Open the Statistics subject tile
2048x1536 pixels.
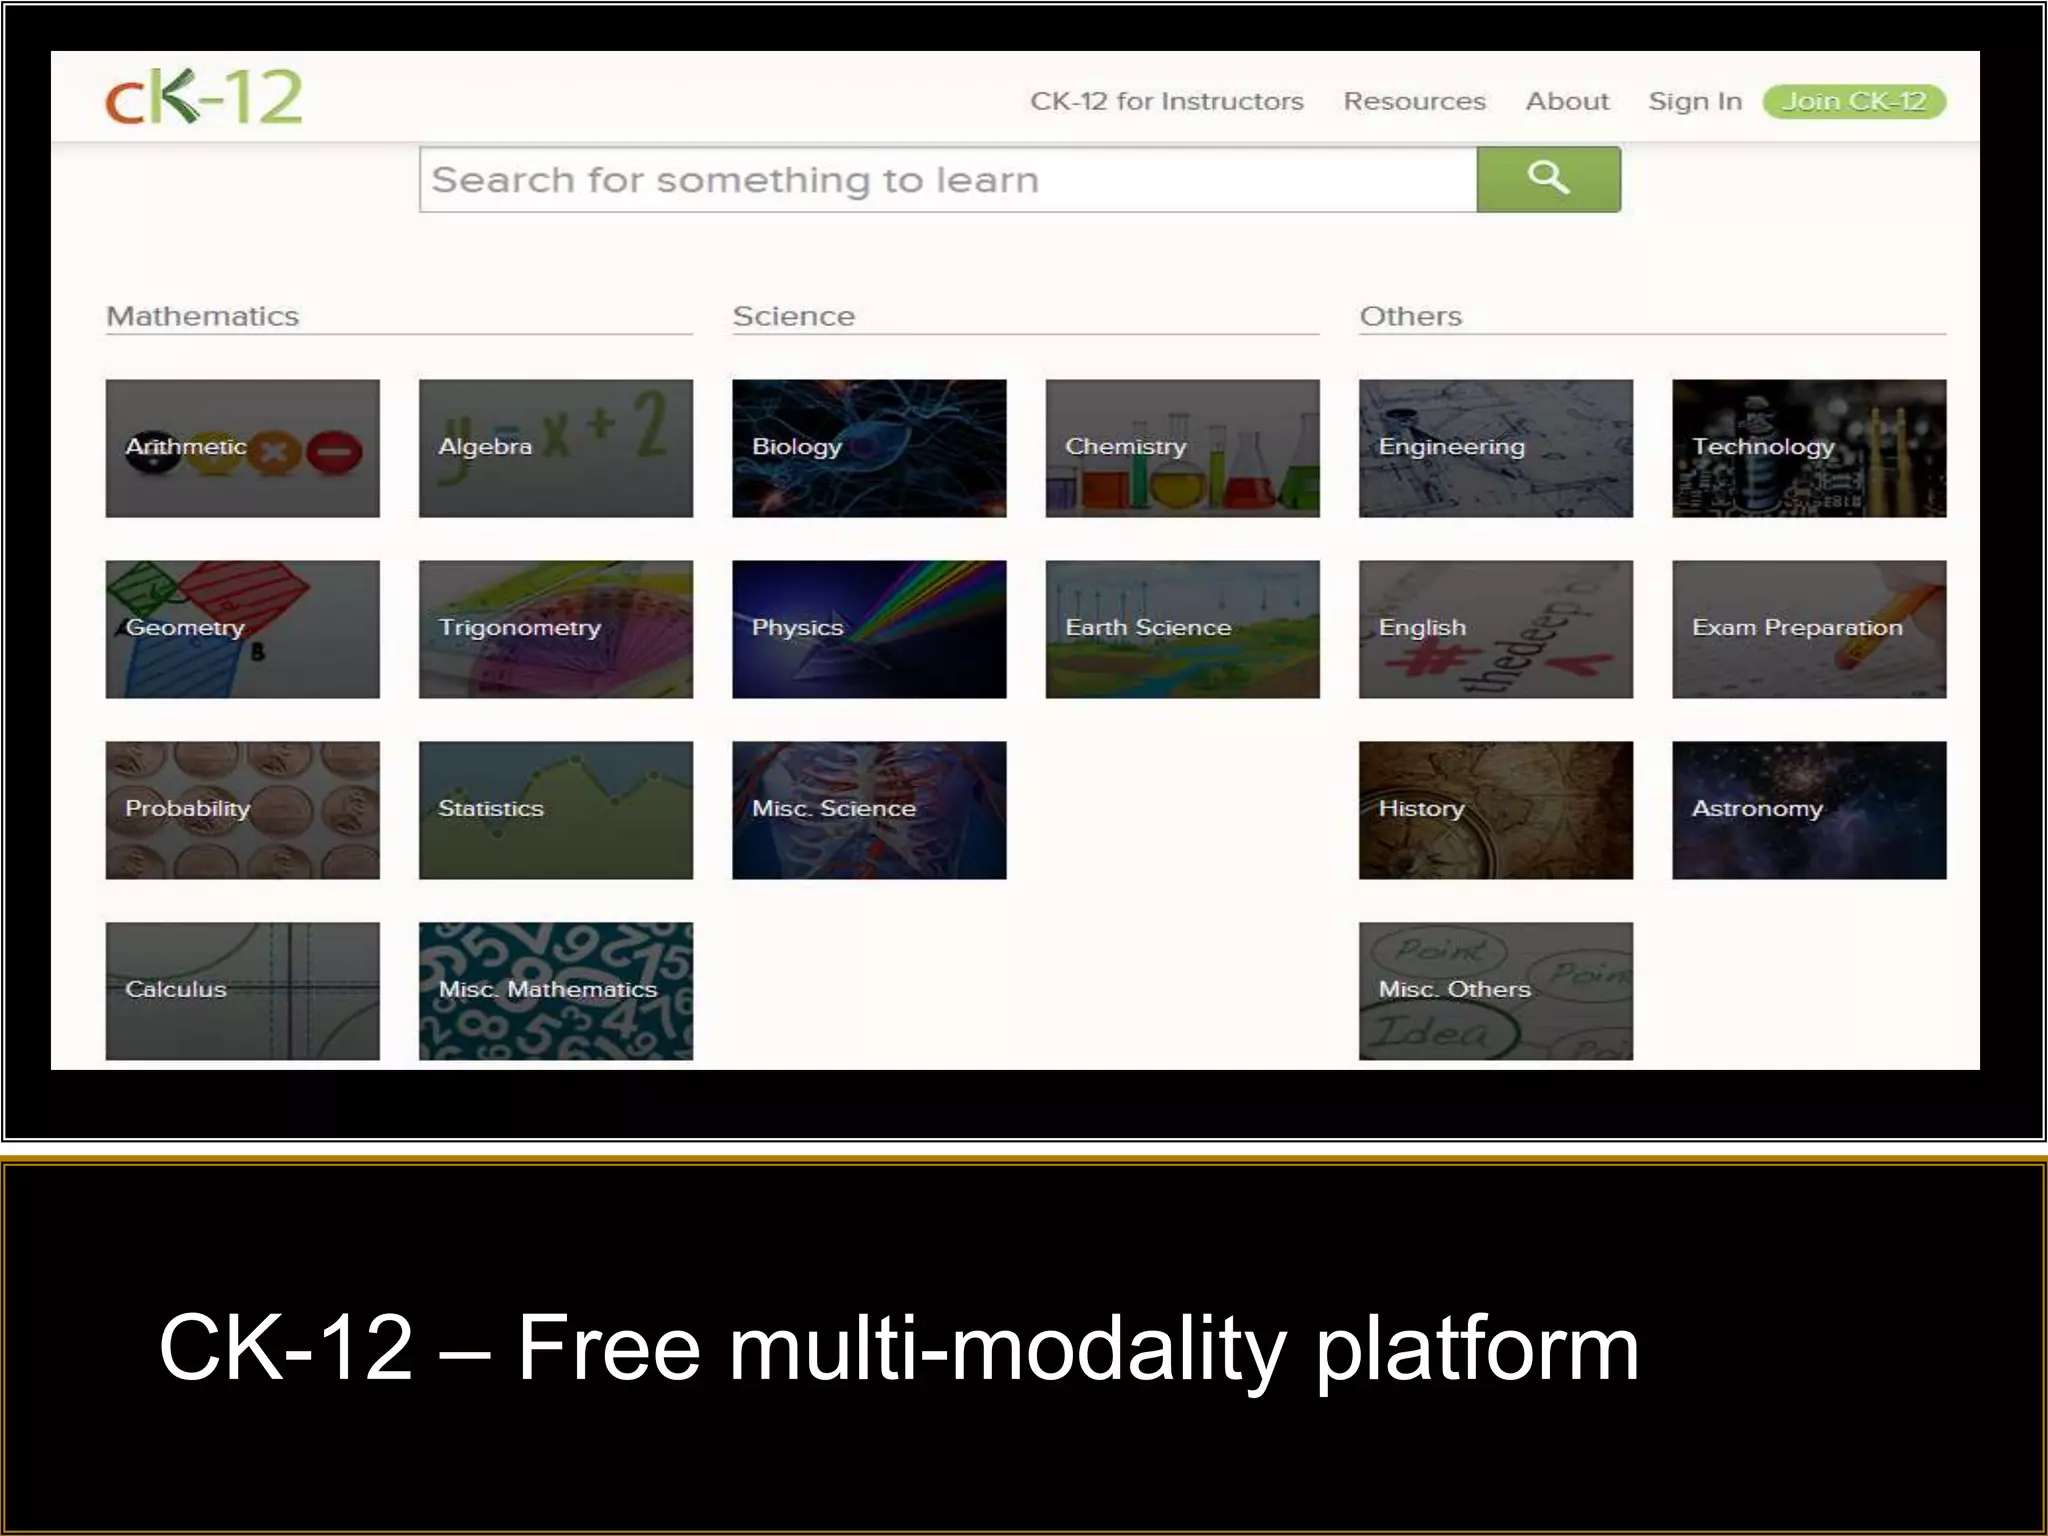click(x=556, y=810)
